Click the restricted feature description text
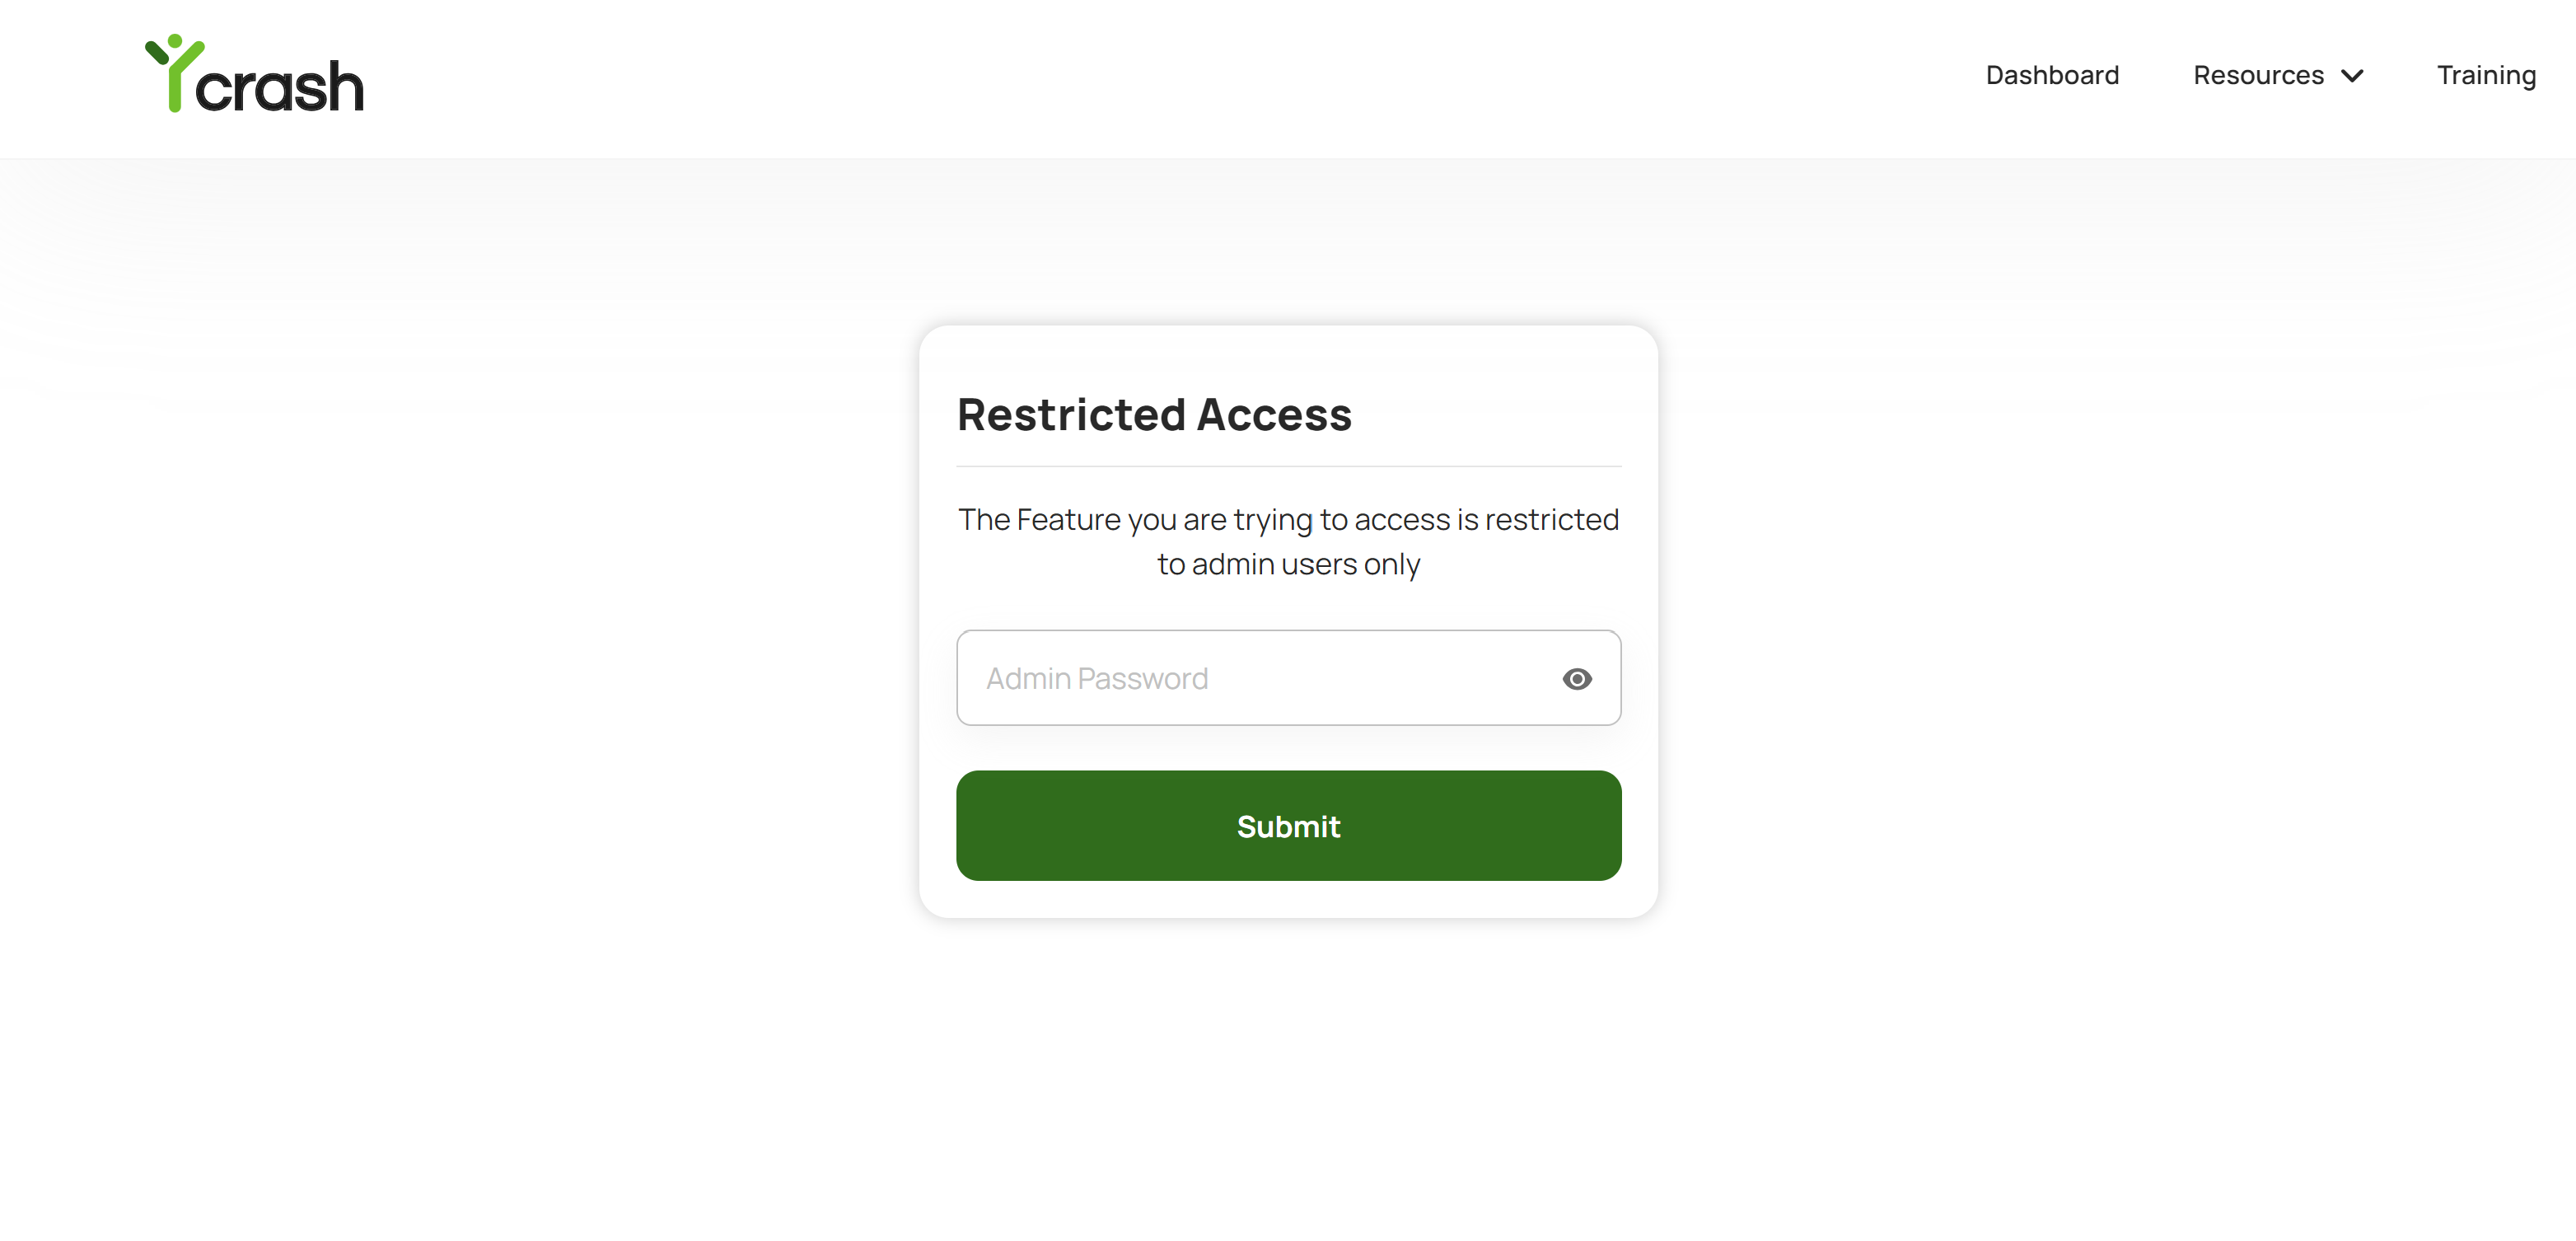2576x1241 pixels. [x=1288, y=520]
